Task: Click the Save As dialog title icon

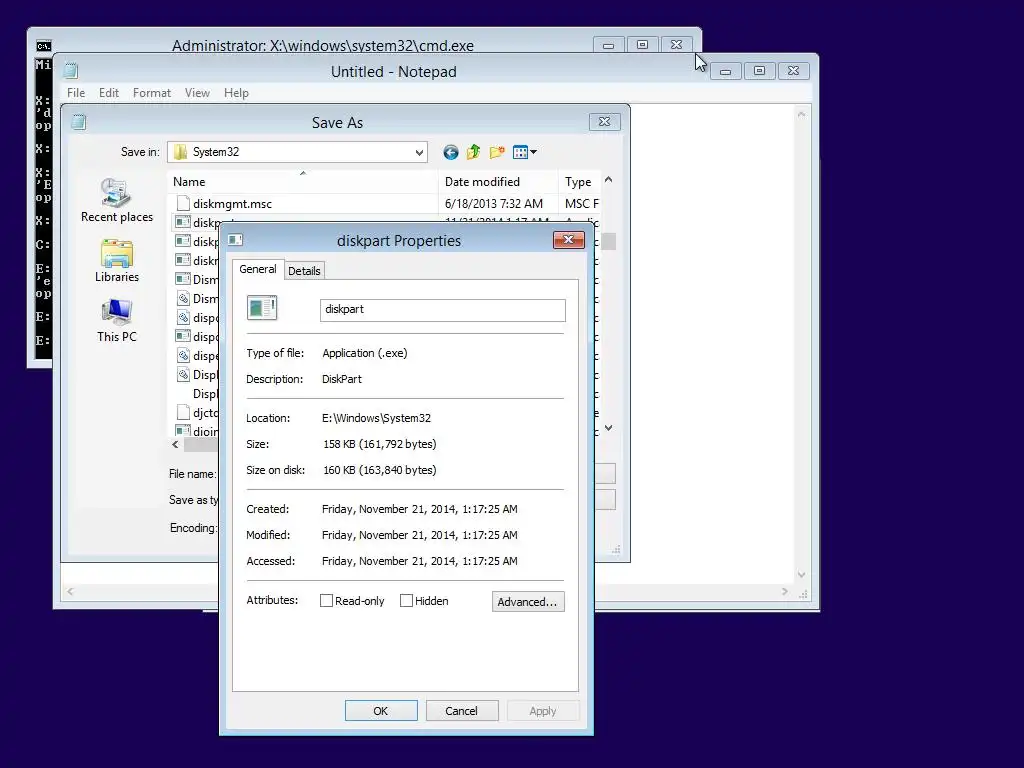Action: pyautogui.click(x=79, y=122)
